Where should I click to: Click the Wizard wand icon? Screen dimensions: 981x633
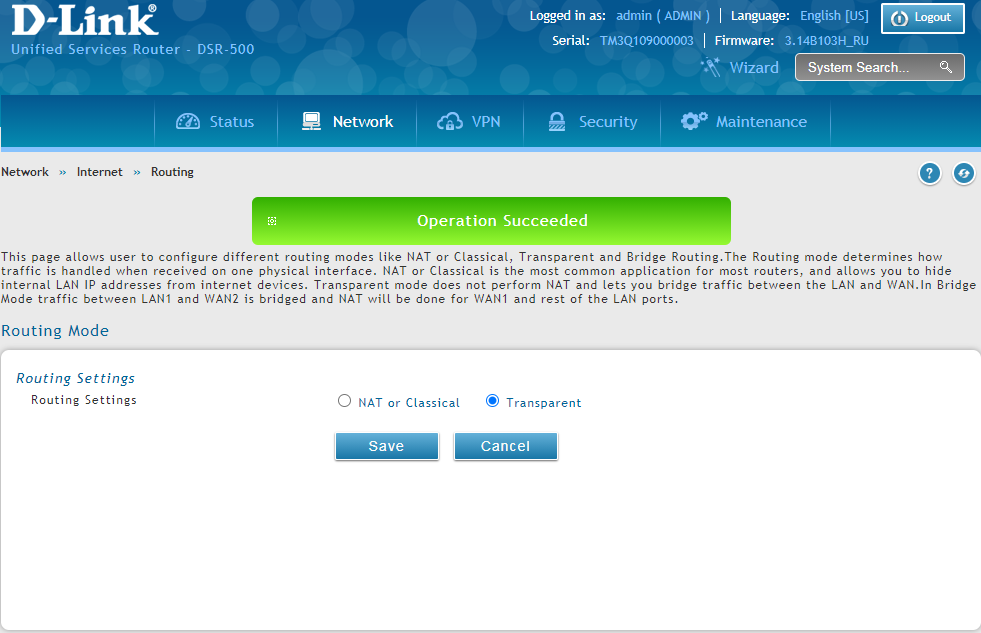(x=711, y=66)
